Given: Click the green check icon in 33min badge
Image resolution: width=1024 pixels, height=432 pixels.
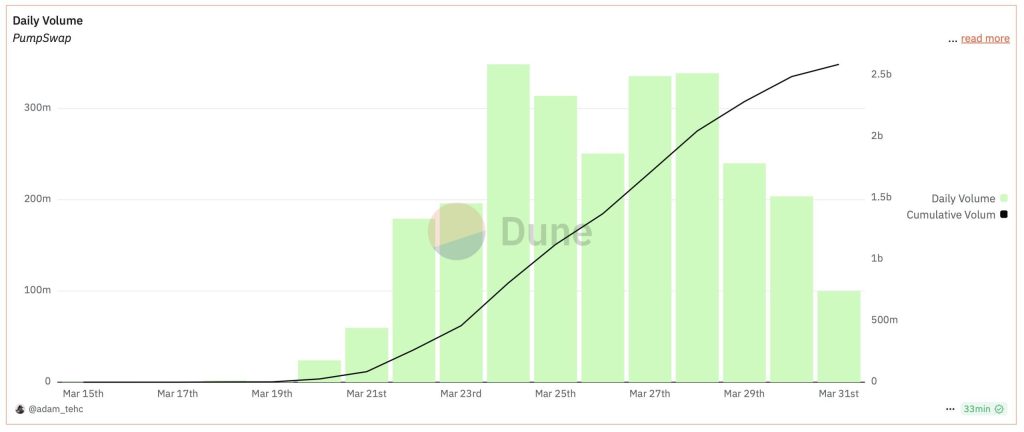Looking at the screenshot, I should [x=999, y=409].
